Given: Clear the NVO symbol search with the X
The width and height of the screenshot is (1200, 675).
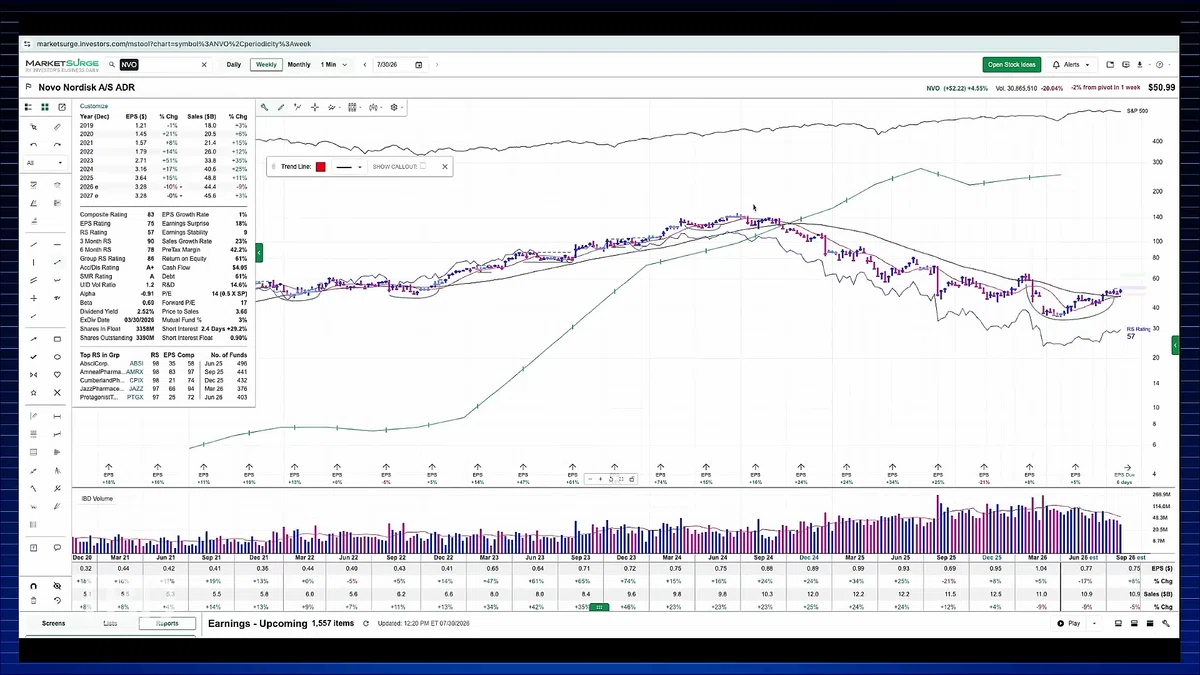Looking at the screenshot, I should [x=205, y=64].
